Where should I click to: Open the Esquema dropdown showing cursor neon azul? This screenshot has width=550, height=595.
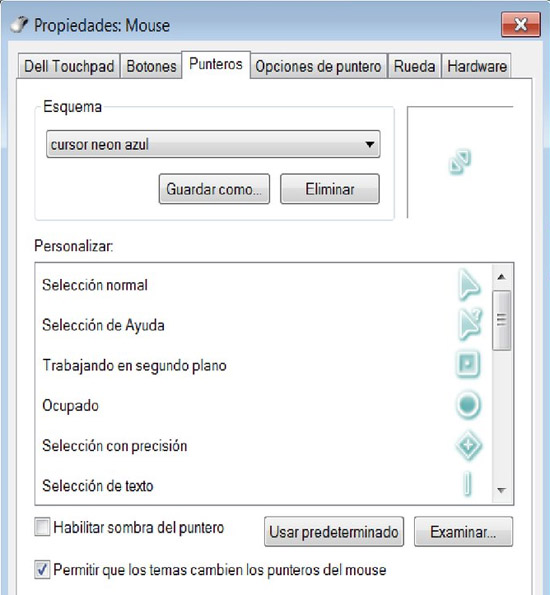pyautogui.click(x=213, y=144)
